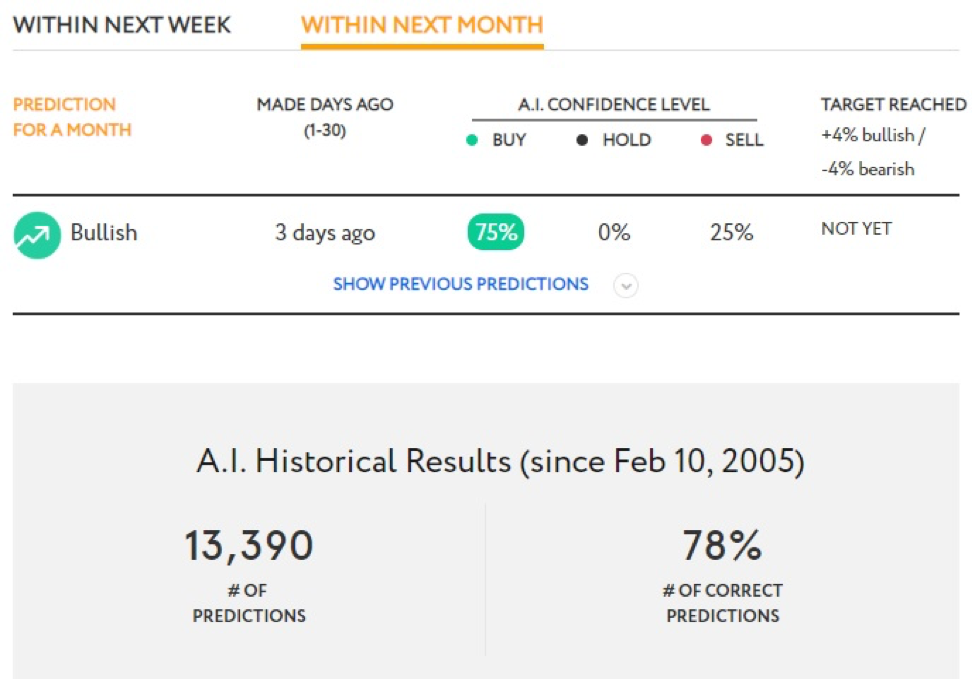This screenshot has height=679, width=974.
Task: Click the 78% correct predictions figure
Action: pos(722,545)
